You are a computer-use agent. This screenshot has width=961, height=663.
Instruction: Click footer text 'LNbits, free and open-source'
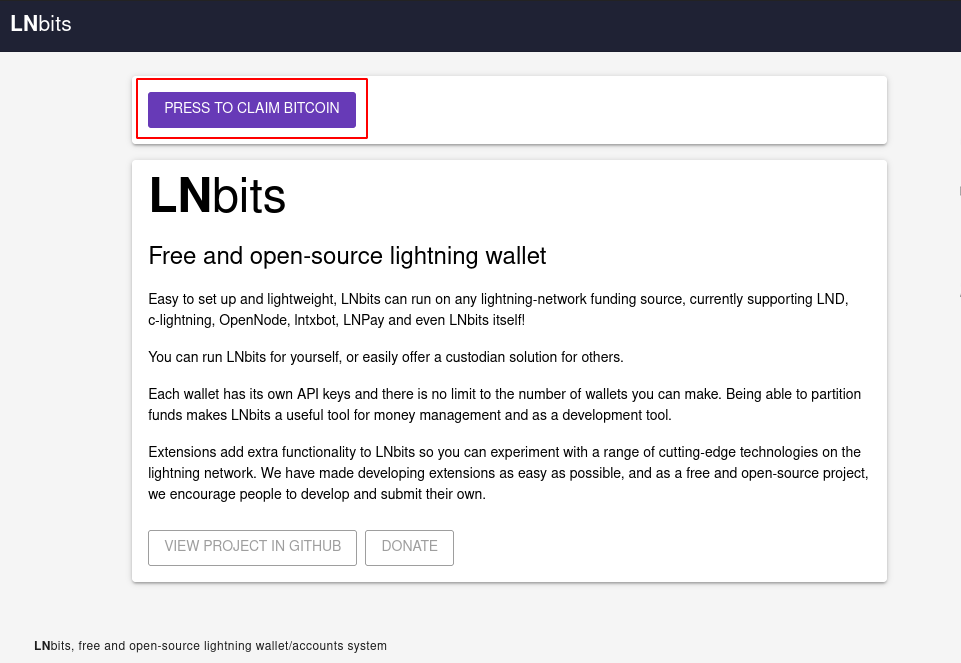tap(210, 646)
